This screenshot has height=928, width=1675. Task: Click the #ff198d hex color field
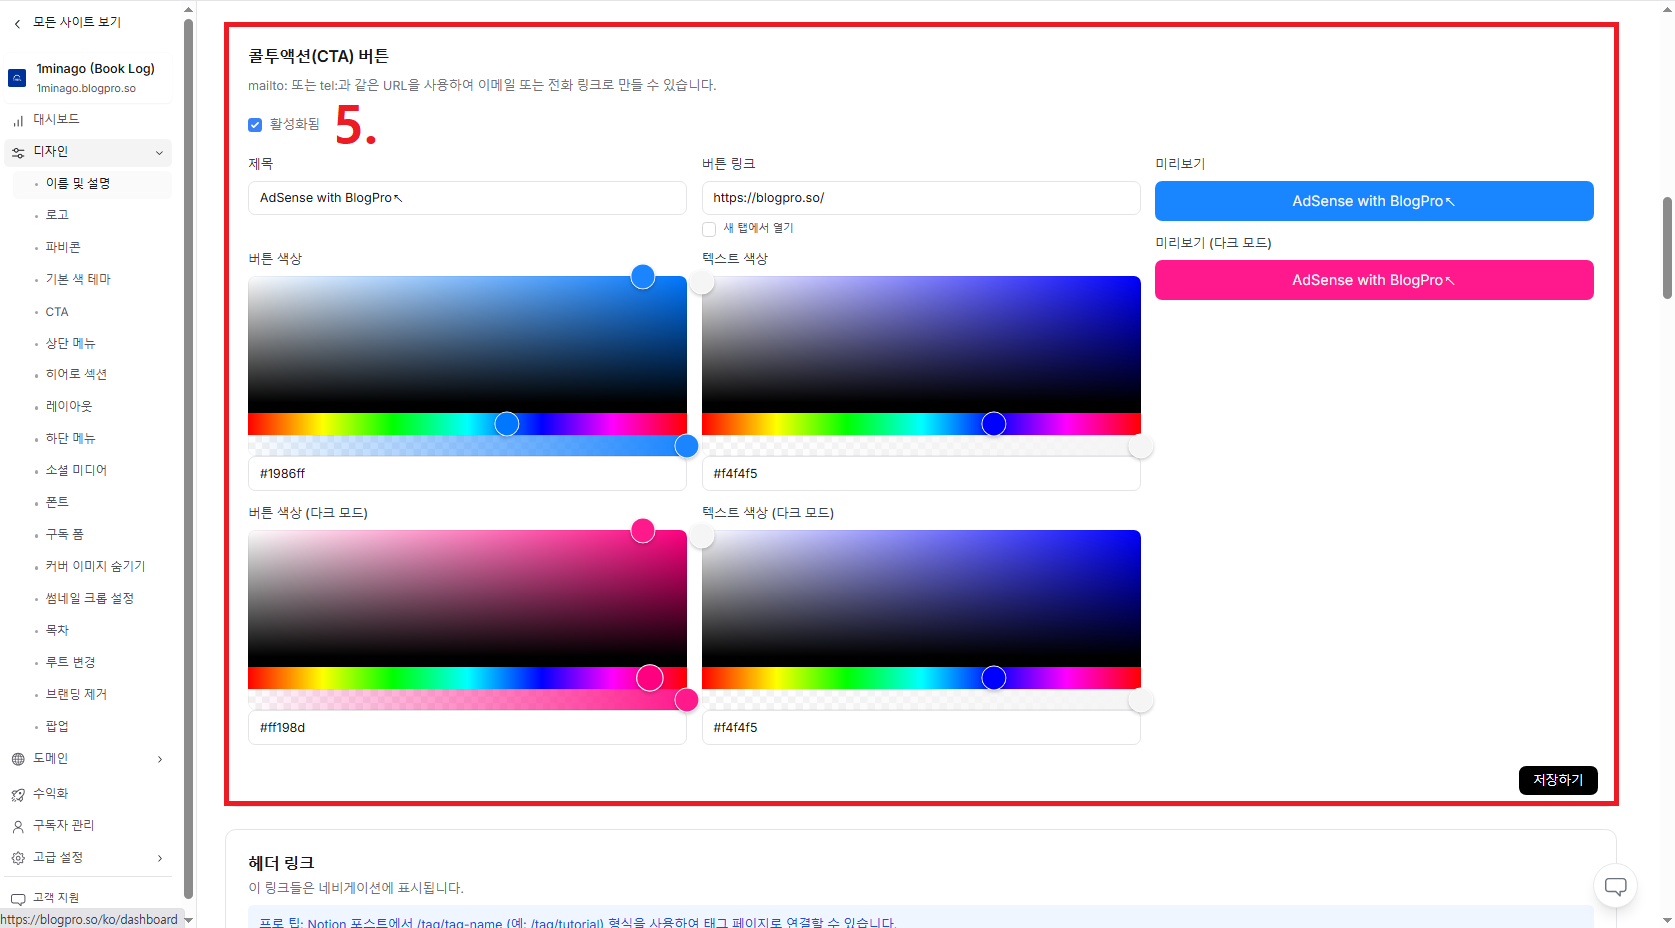point(467,728)
